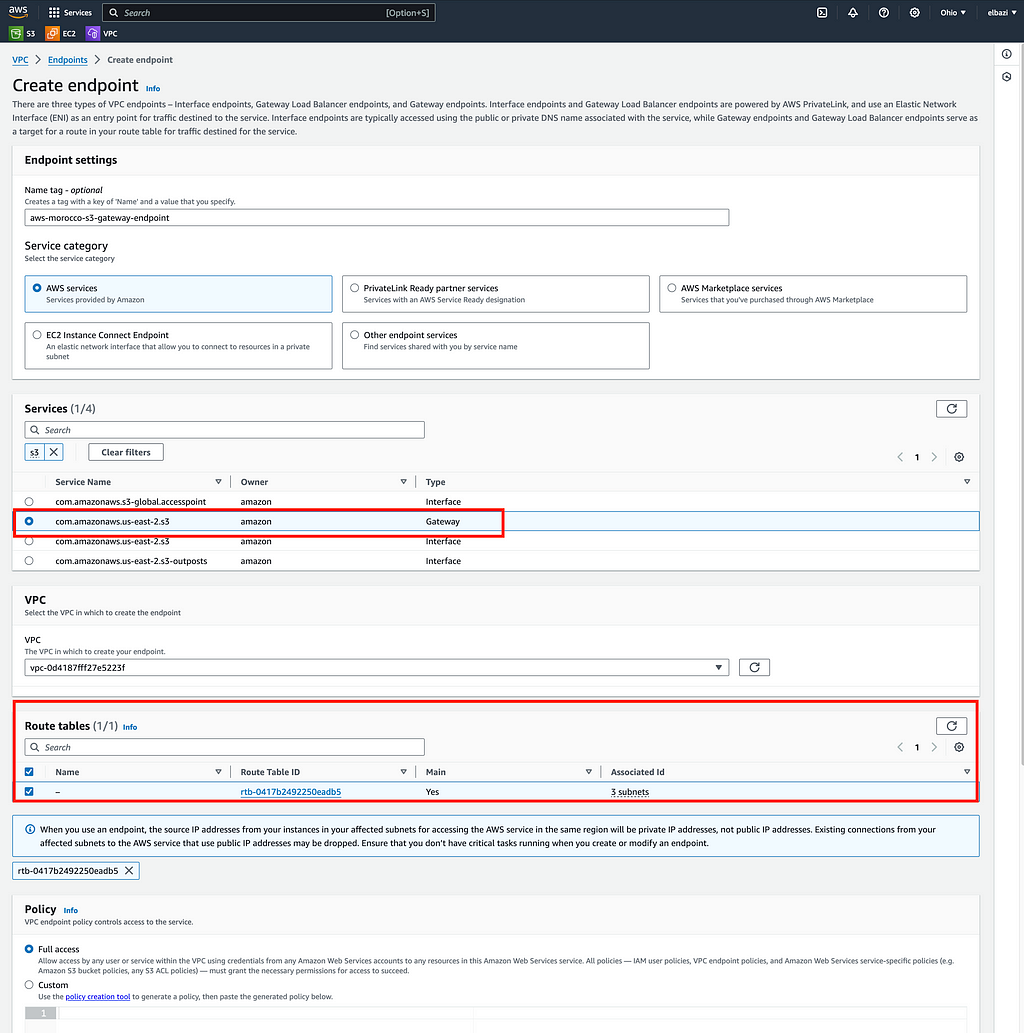Select the Interface type us-east-2.s3 service
Viewport: 1024px width, 1033px height.
point(29,542)
